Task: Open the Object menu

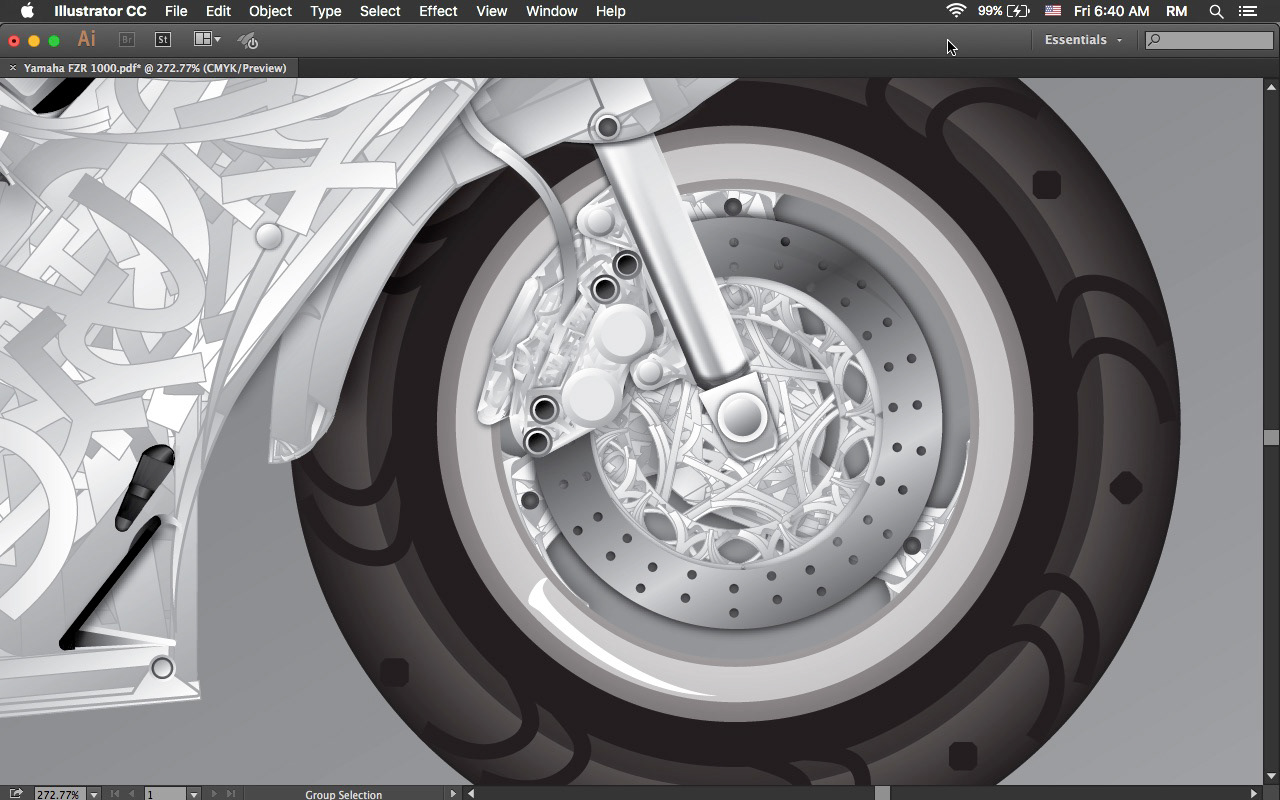Action: click(x=270, y=11)
